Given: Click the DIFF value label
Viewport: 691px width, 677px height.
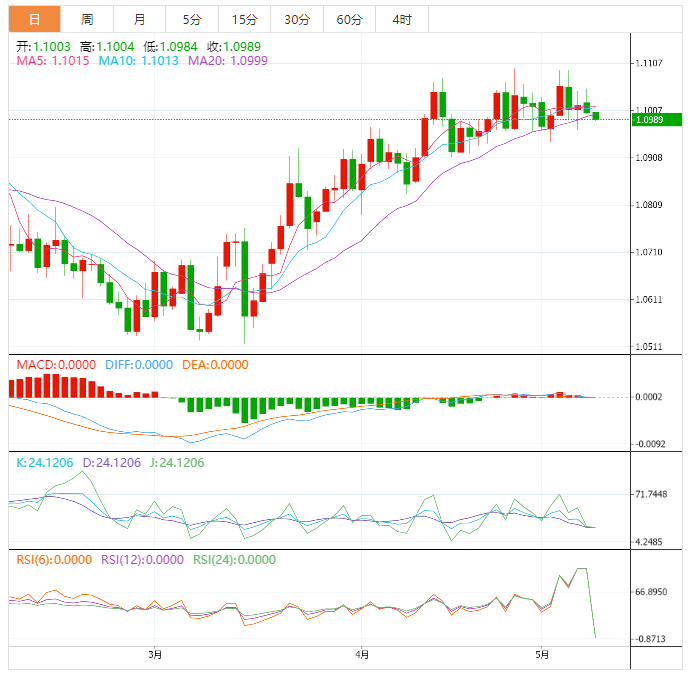Looking at the screenshot, I should [139, 365].
